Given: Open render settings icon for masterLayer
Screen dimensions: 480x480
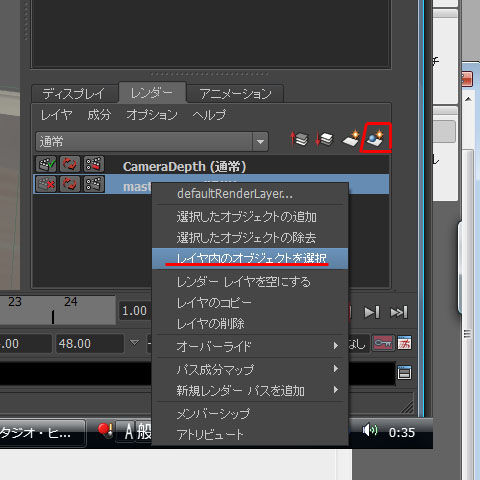Looking at the screenshot, I should click(94, 184).
